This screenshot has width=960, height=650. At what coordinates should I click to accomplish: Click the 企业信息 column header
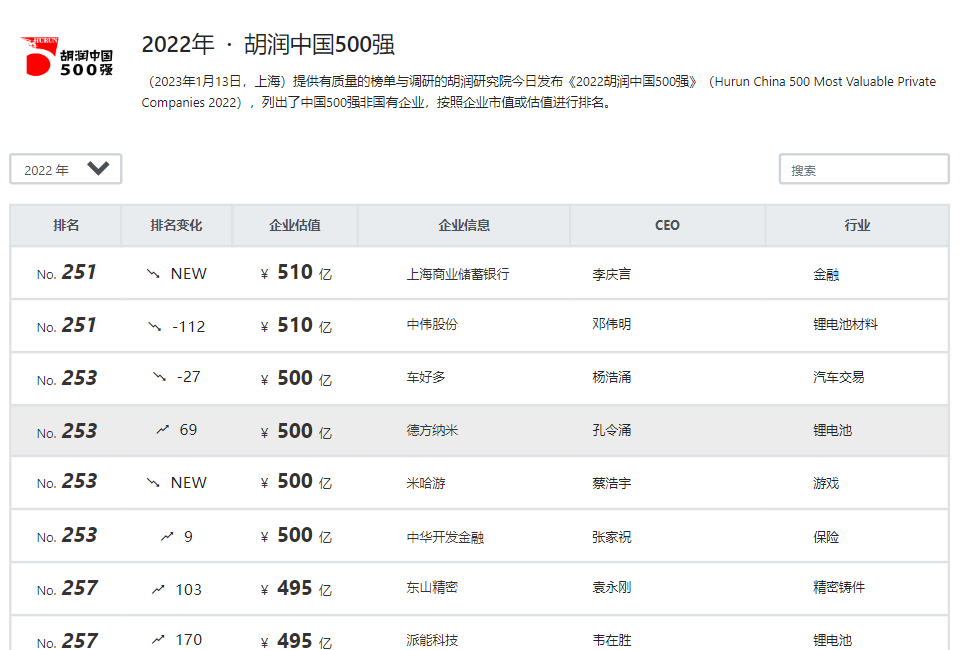(x=464, y=225)
